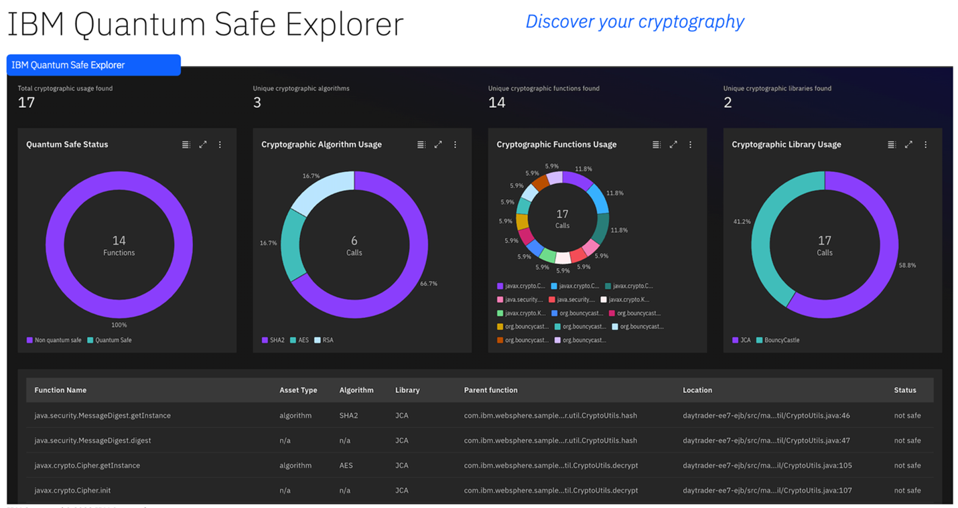This screenshot has height=508, width=958.
Task: Sort table by Status column header
Action: point(905,390)
